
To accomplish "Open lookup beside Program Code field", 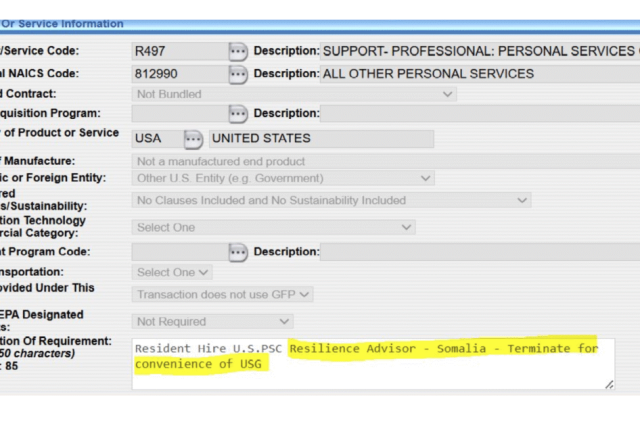I will pos(238,252).
